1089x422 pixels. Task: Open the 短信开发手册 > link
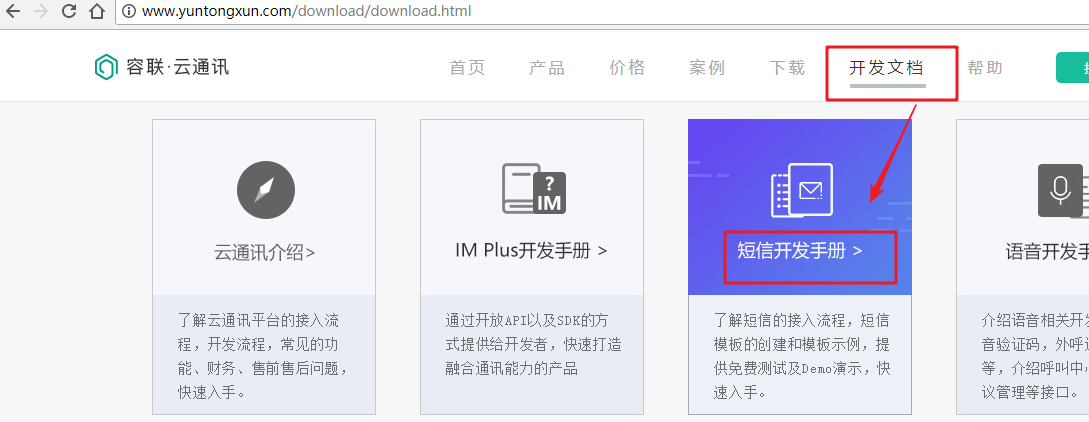(800, 251)
